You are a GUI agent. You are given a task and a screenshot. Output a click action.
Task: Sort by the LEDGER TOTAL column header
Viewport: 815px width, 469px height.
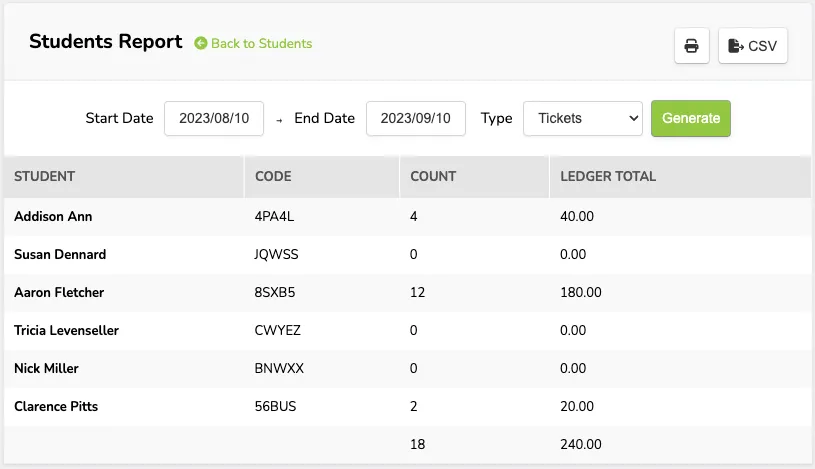tap(608, 176)
